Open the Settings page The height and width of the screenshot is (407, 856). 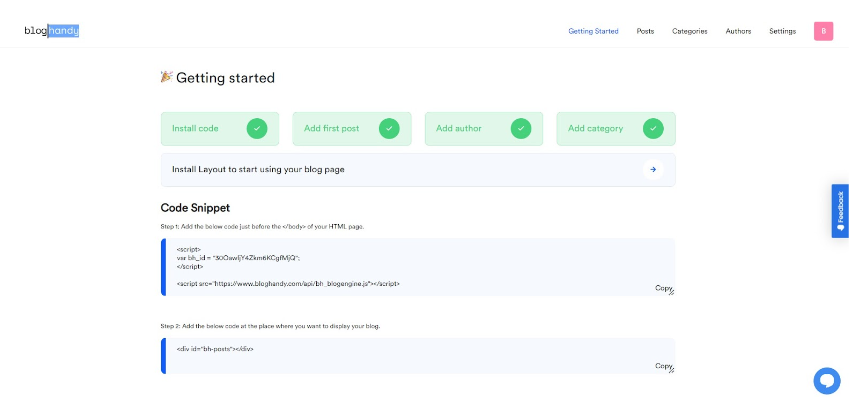click(x=782, y=31)
